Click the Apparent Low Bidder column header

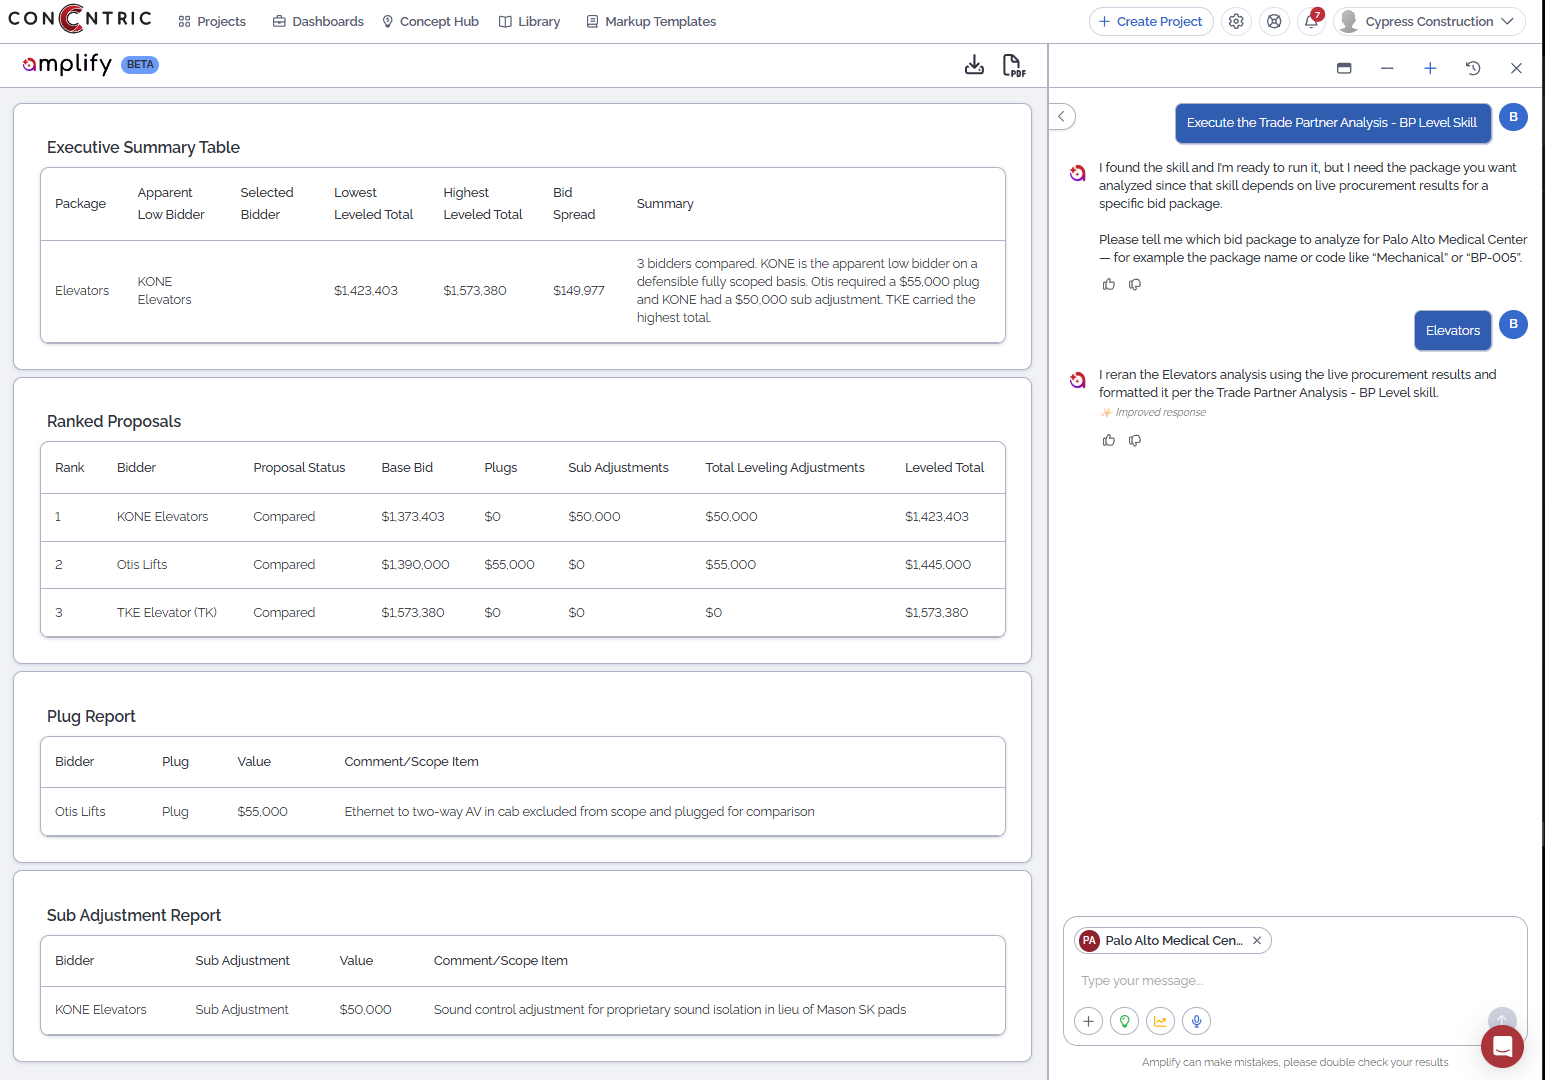point(171,204)
